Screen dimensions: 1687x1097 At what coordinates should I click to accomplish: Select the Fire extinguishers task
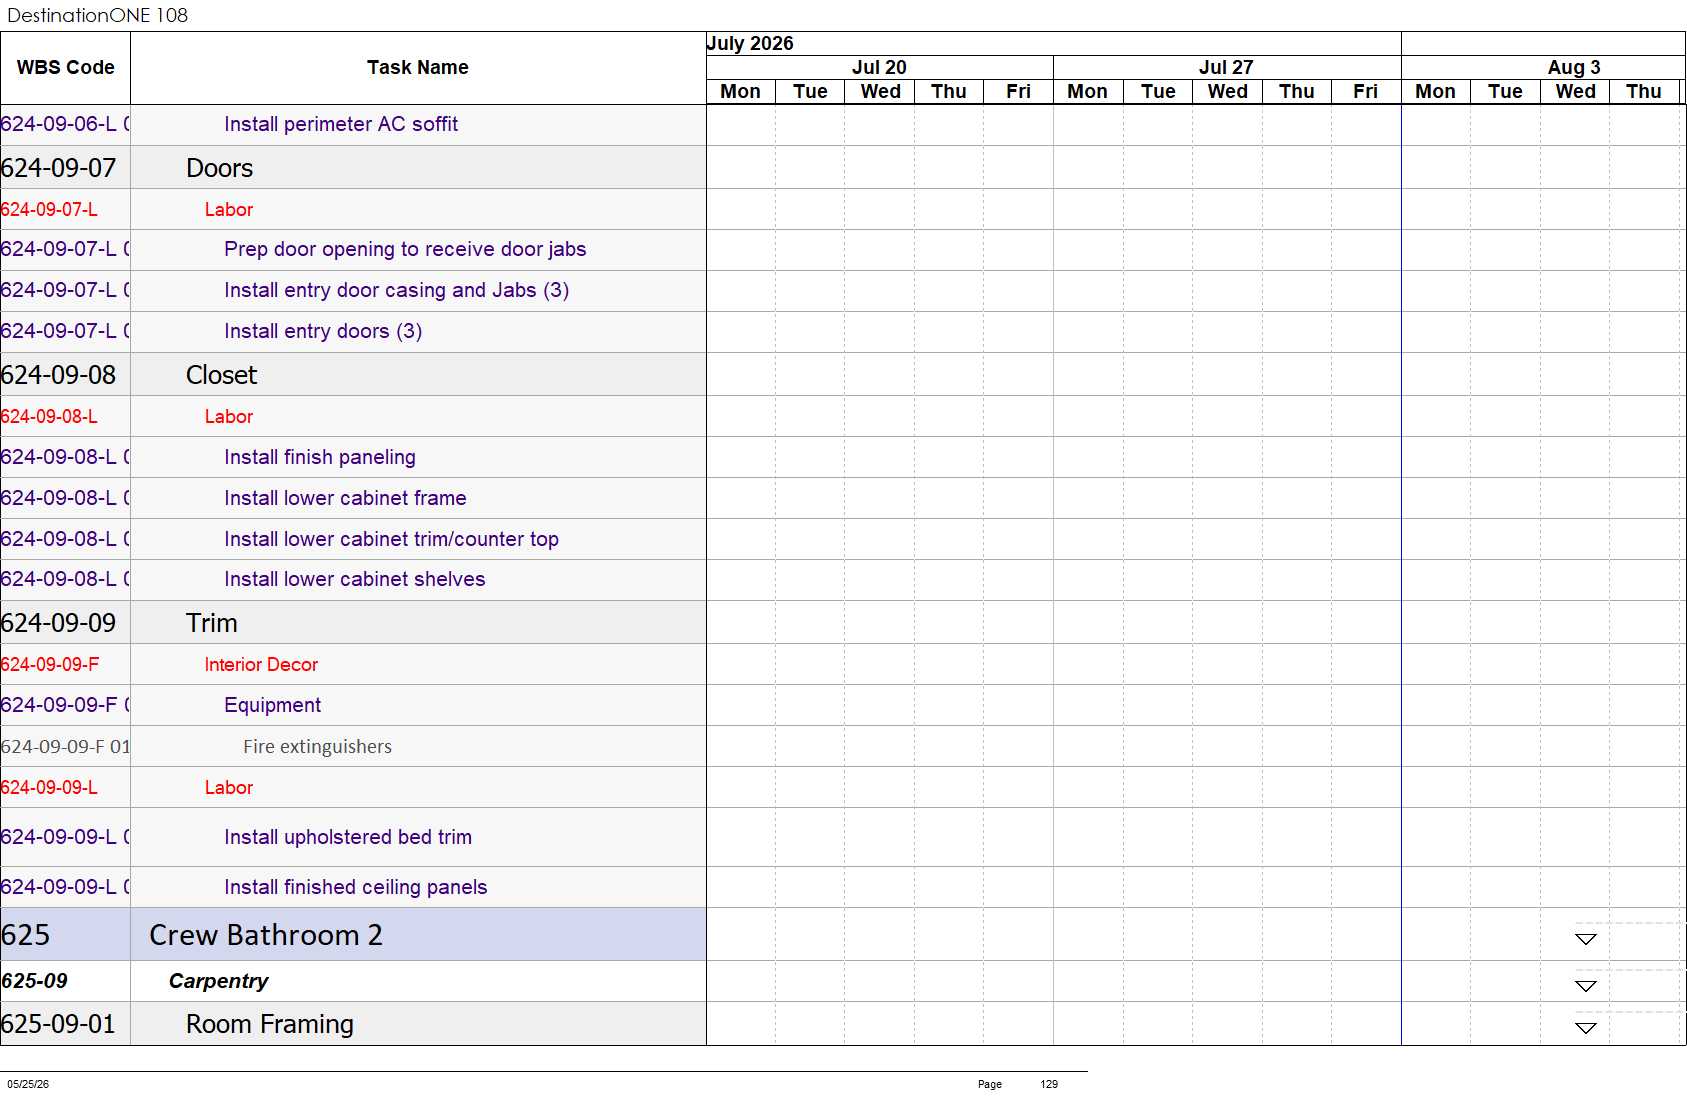coord(317,747)
